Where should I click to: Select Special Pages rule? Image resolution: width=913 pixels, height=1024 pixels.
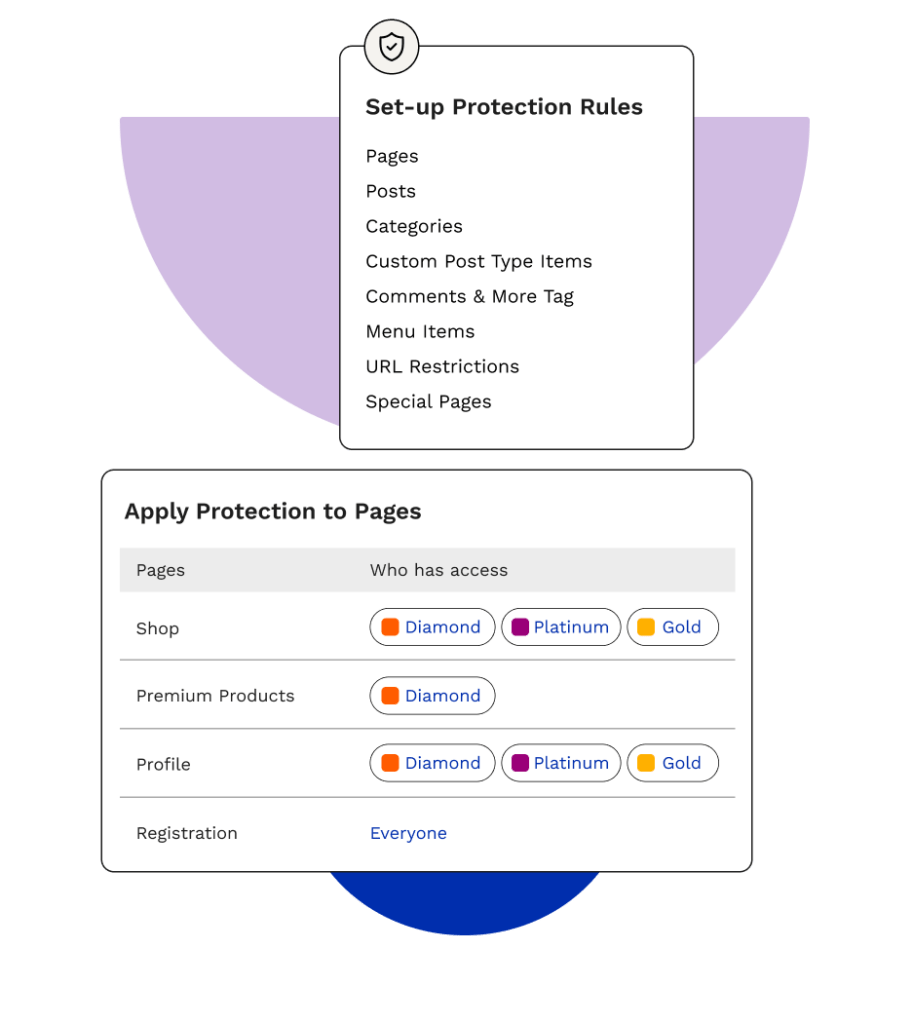[x=428, y=401]
